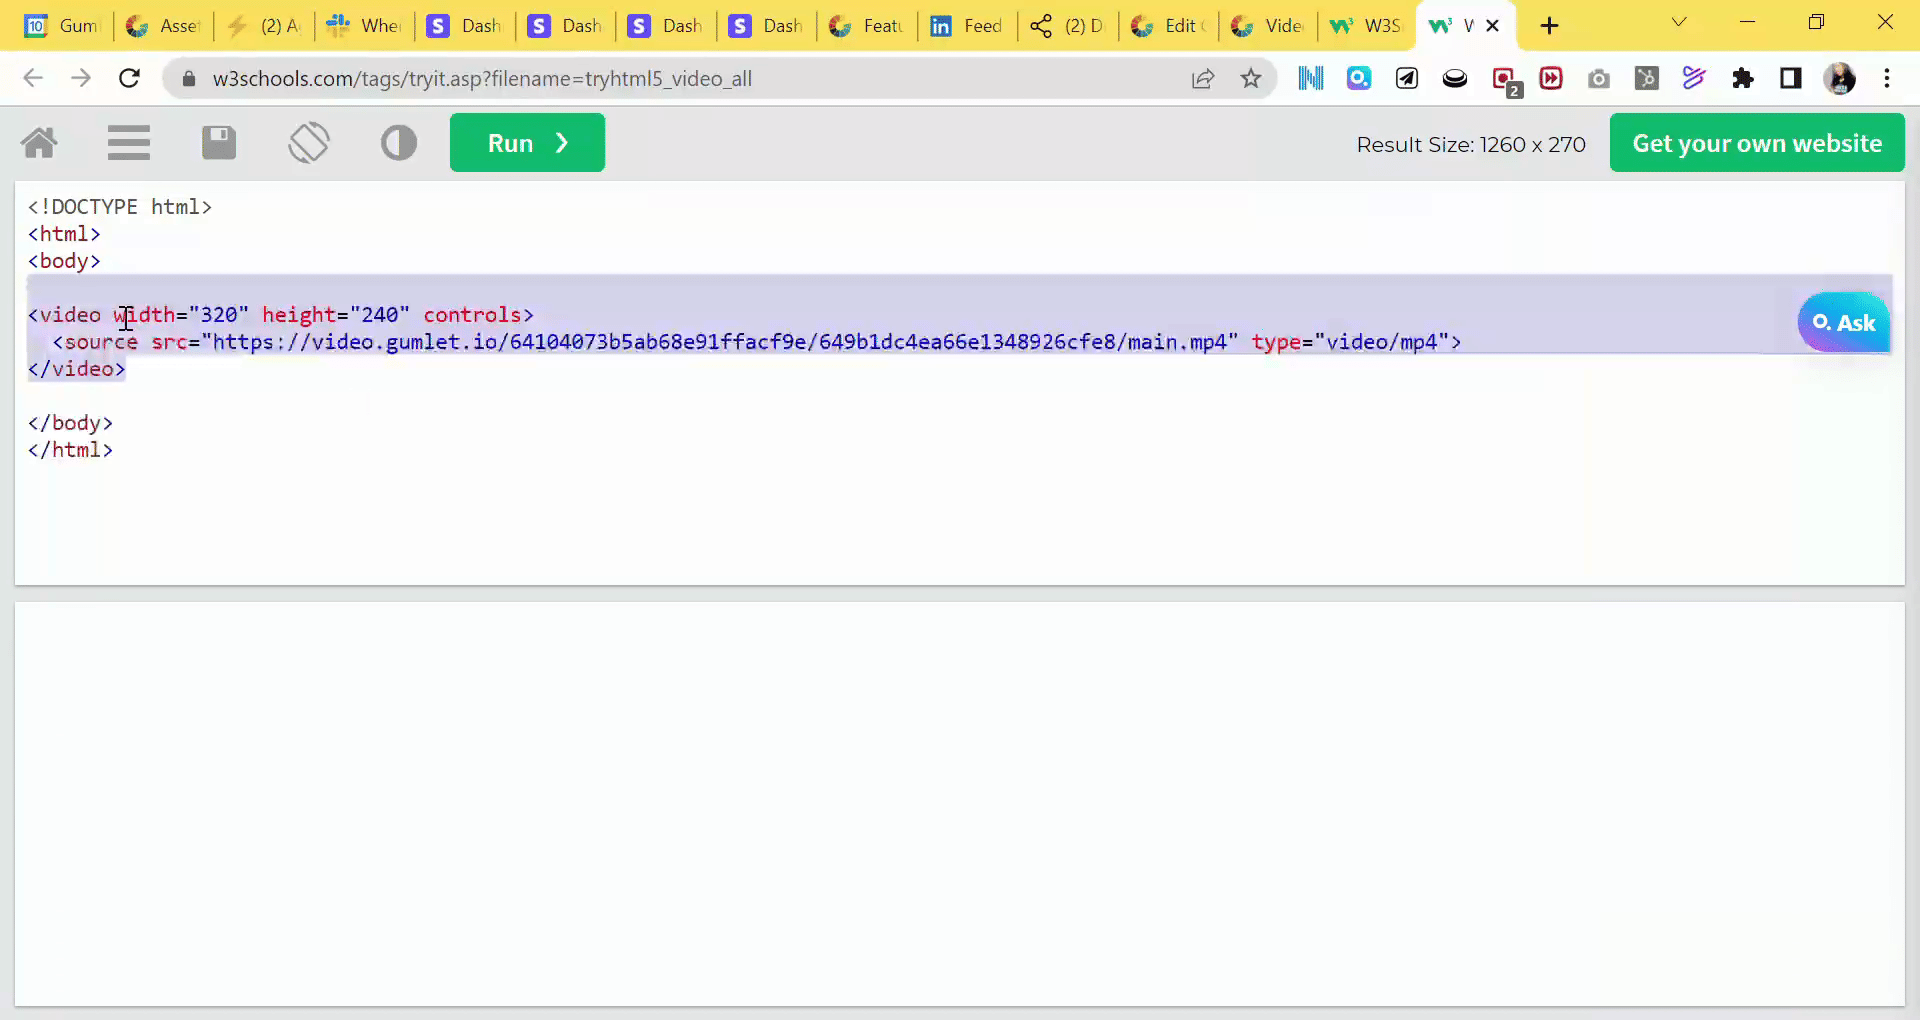Open a new browser tab
This screenshot has width=1920, height=1020.
click(1549, 26)
